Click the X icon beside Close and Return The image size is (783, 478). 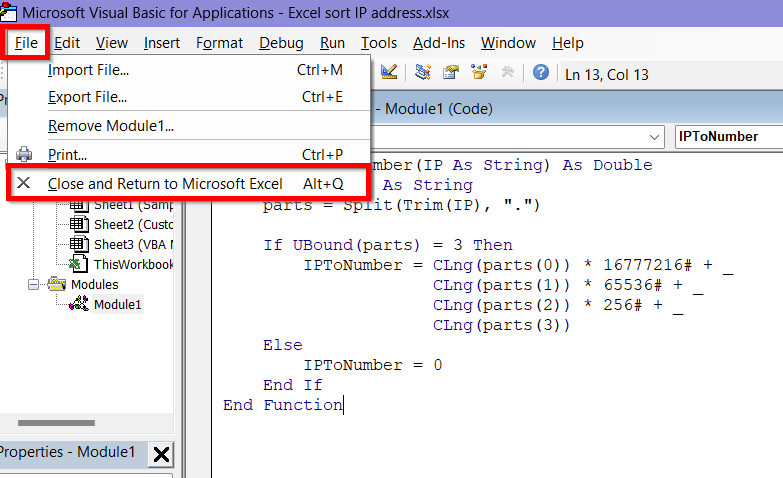pos(23,183)
